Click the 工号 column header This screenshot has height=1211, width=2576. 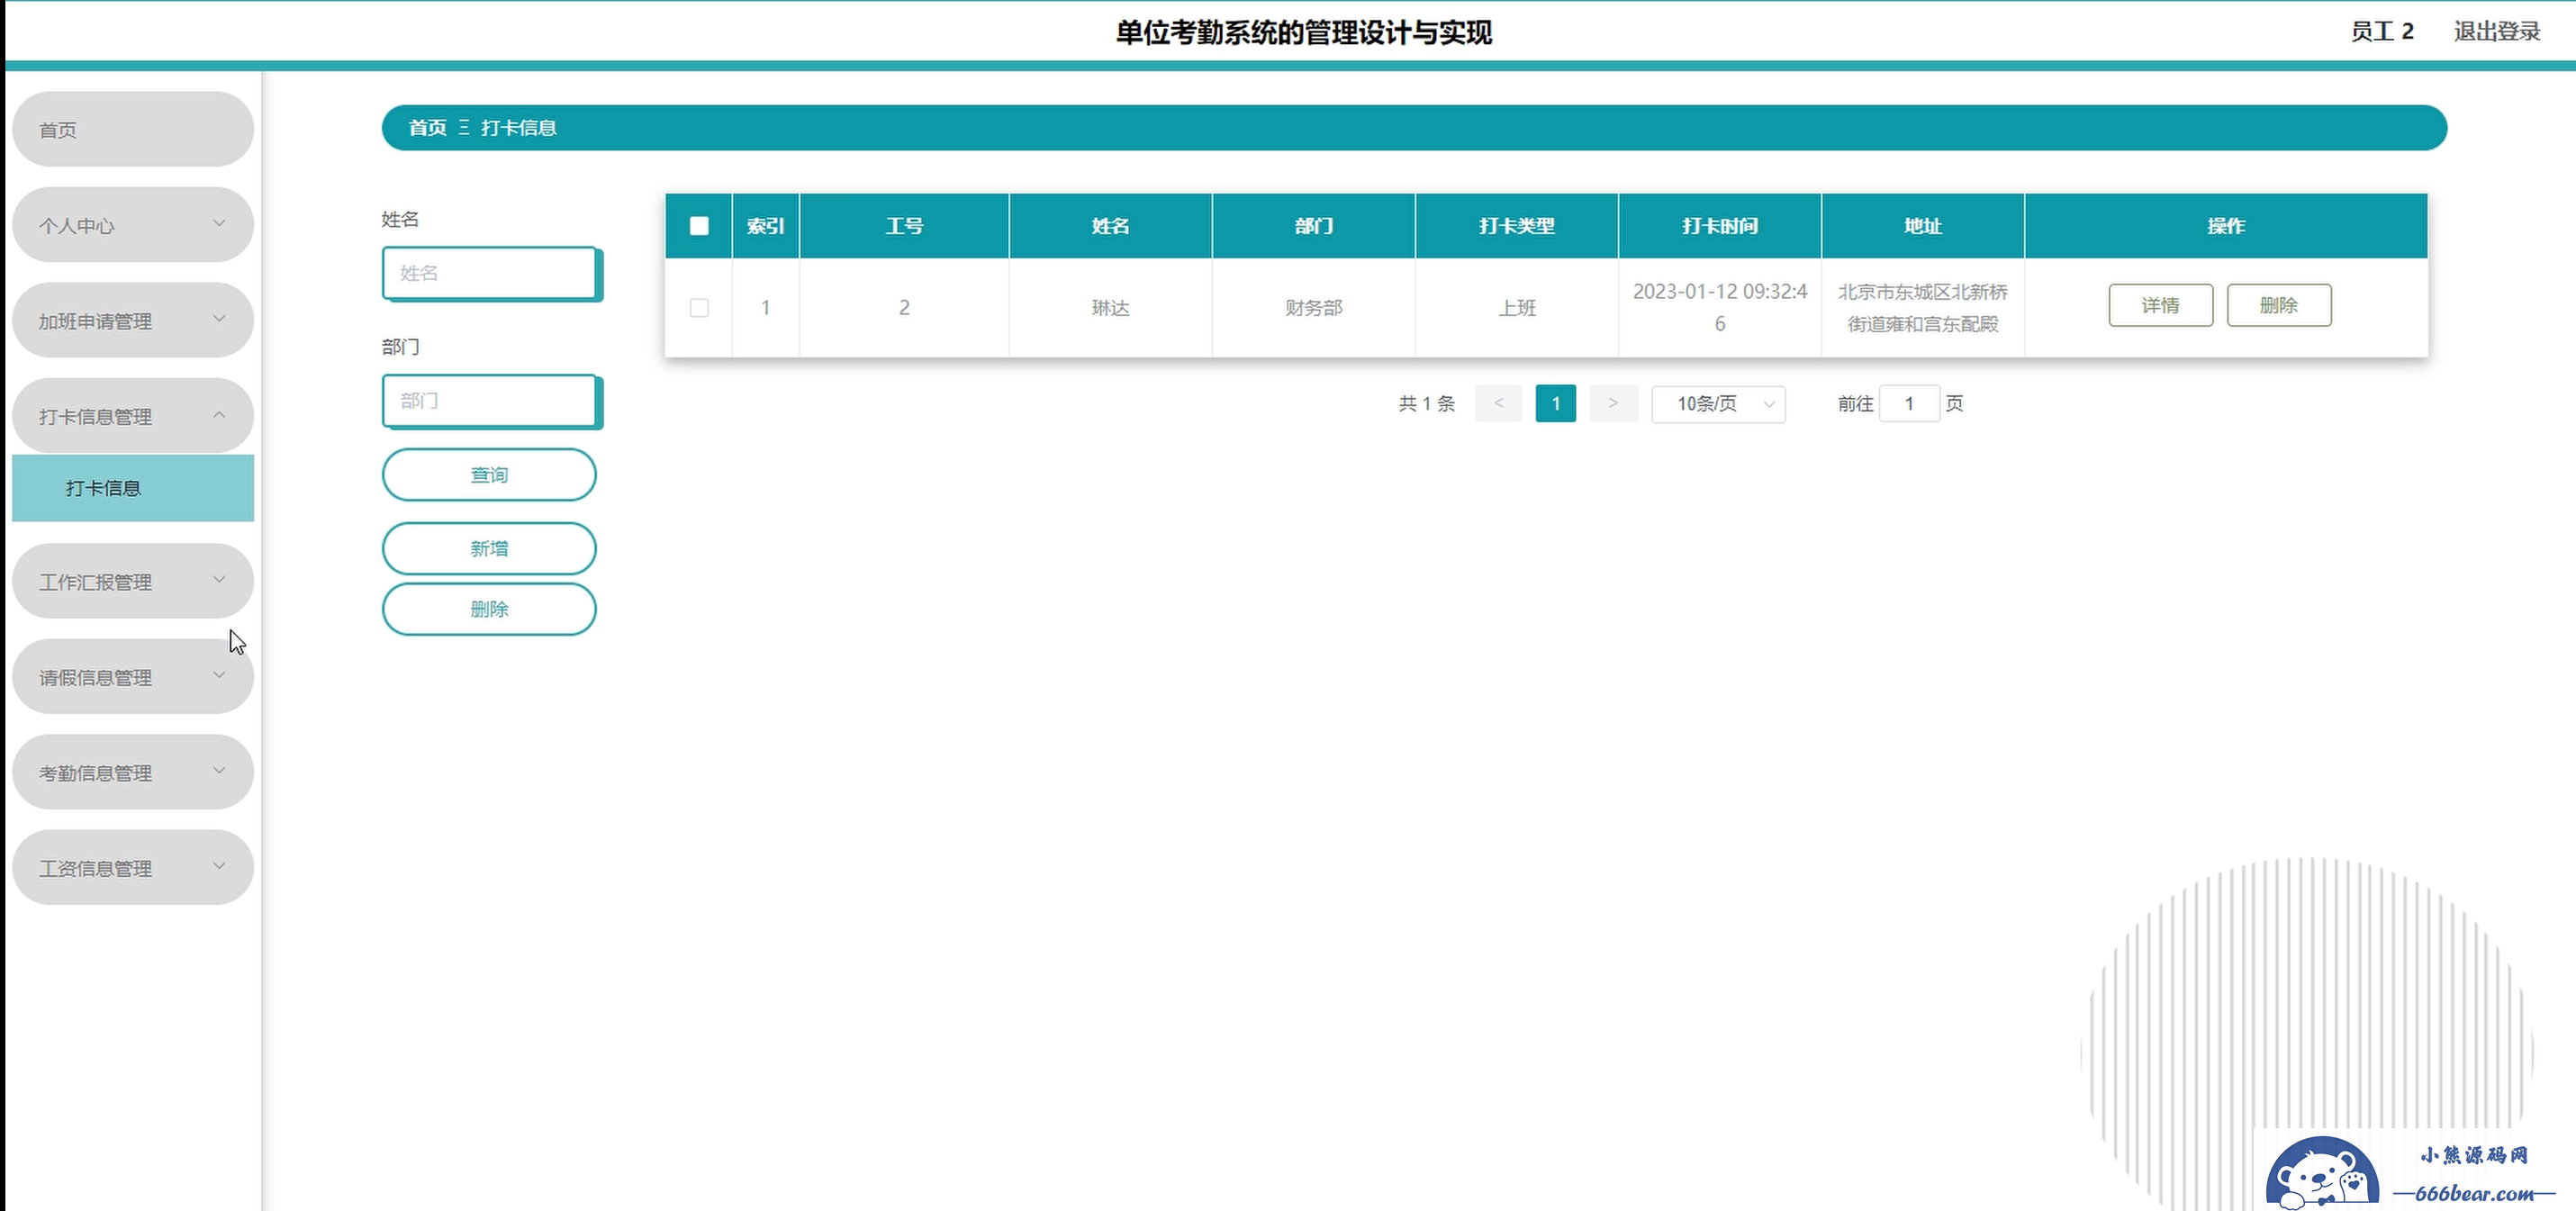tap(904, 226)
